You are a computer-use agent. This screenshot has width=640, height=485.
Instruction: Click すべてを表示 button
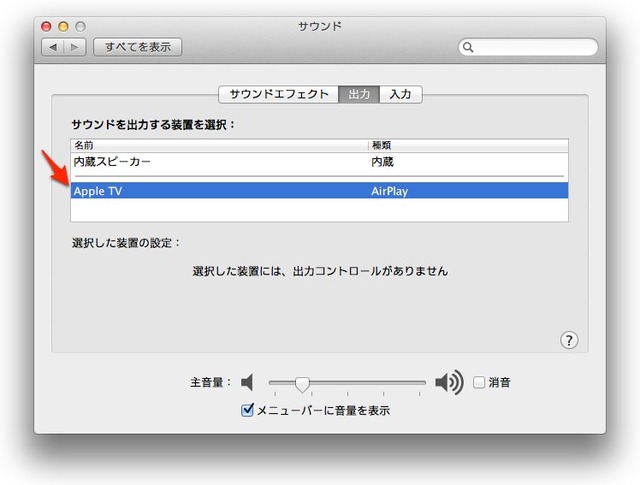click(138, 47)
